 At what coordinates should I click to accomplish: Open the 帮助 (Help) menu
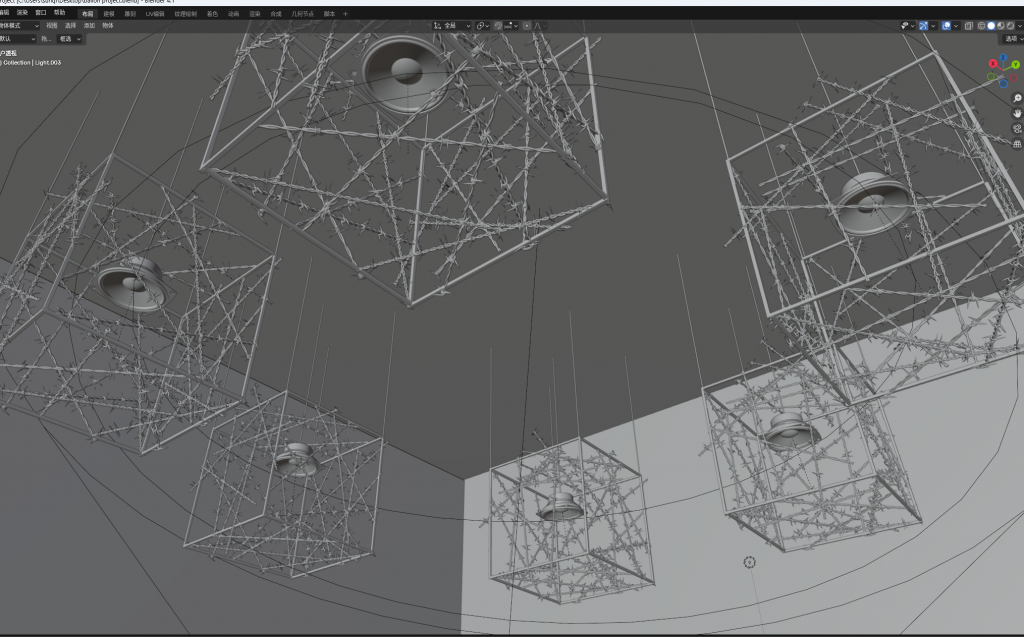point(59,12)
